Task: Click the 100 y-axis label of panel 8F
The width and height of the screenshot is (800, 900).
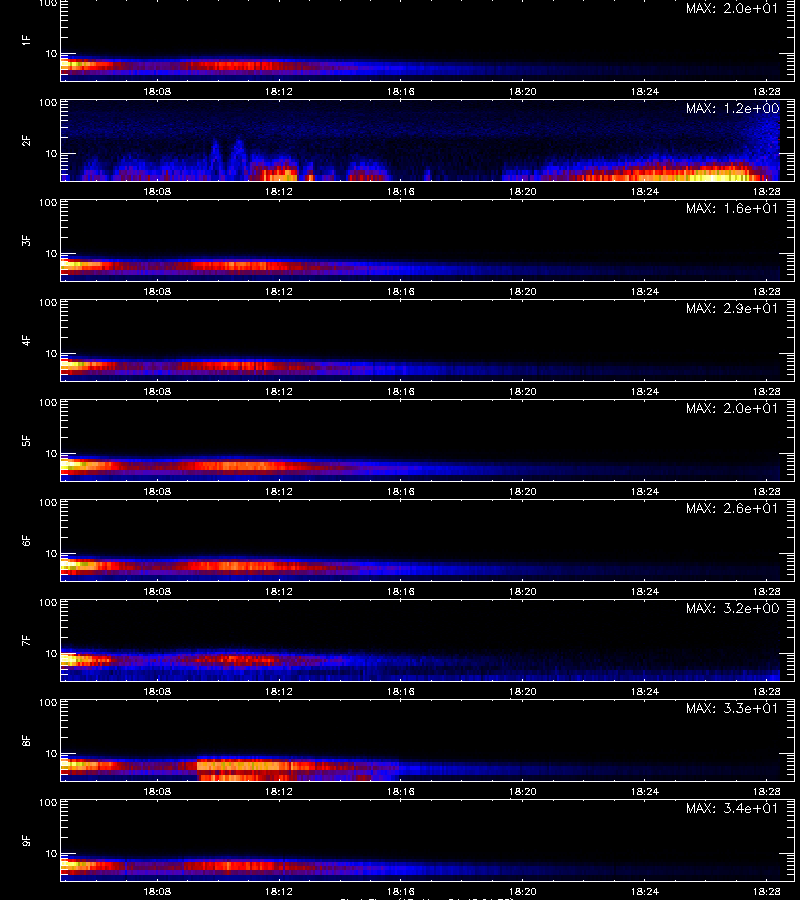Action: [x=48, y=703]
